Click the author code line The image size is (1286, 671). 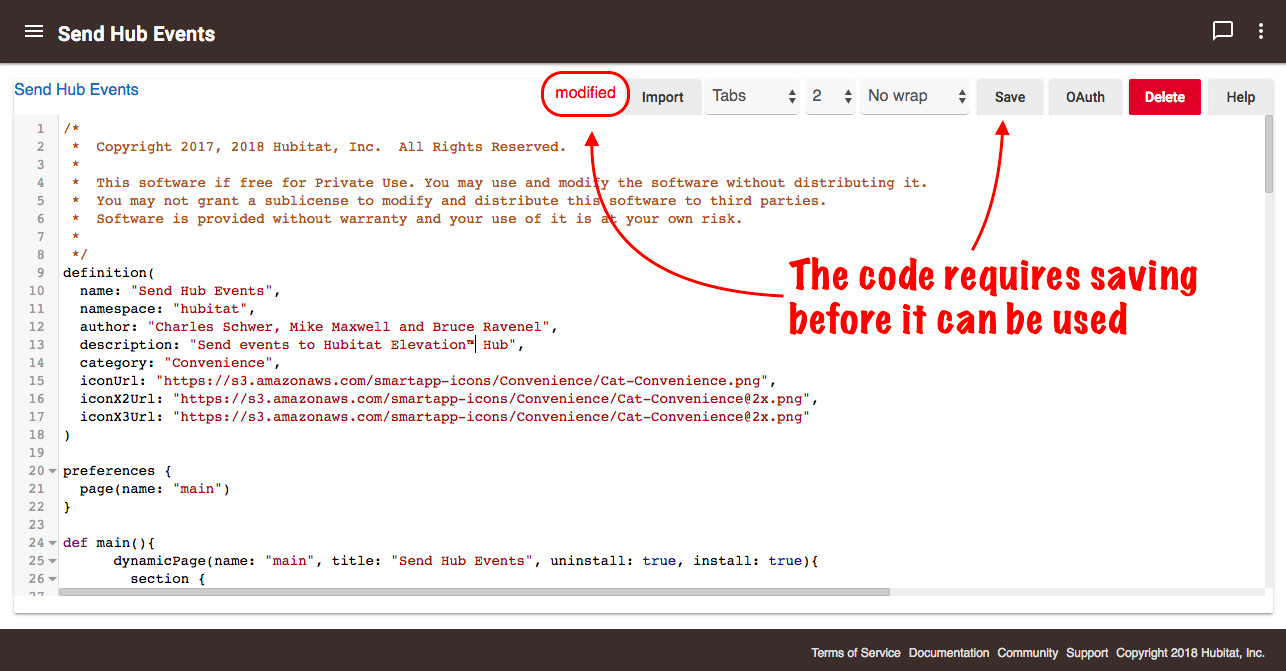pyautogui.click(x=318, y=327)
